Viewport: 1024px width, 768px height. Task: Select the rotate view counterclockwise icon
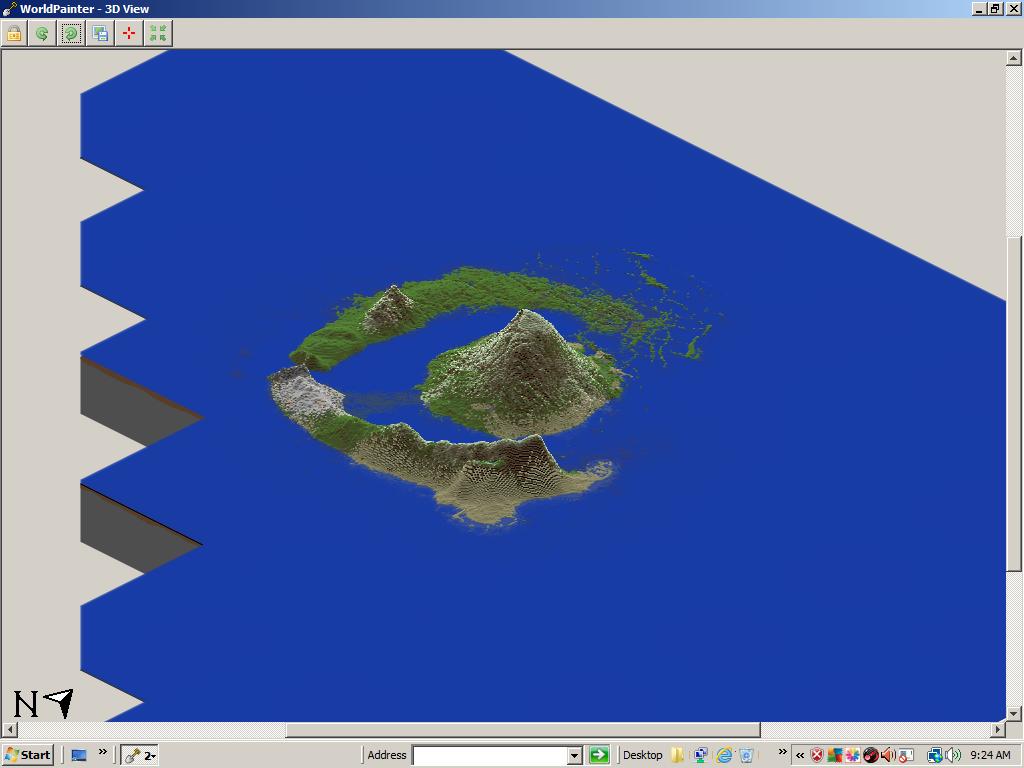[42, 33]
